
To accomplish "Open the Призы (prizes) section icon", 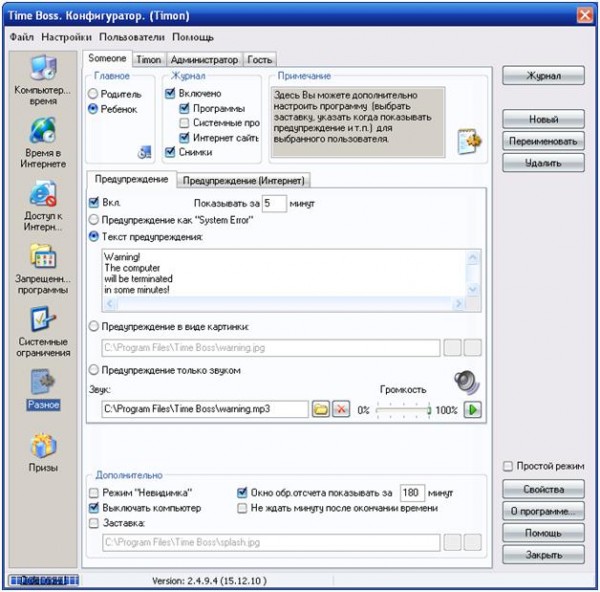I will pyautogui.click(x=43, y=445).
